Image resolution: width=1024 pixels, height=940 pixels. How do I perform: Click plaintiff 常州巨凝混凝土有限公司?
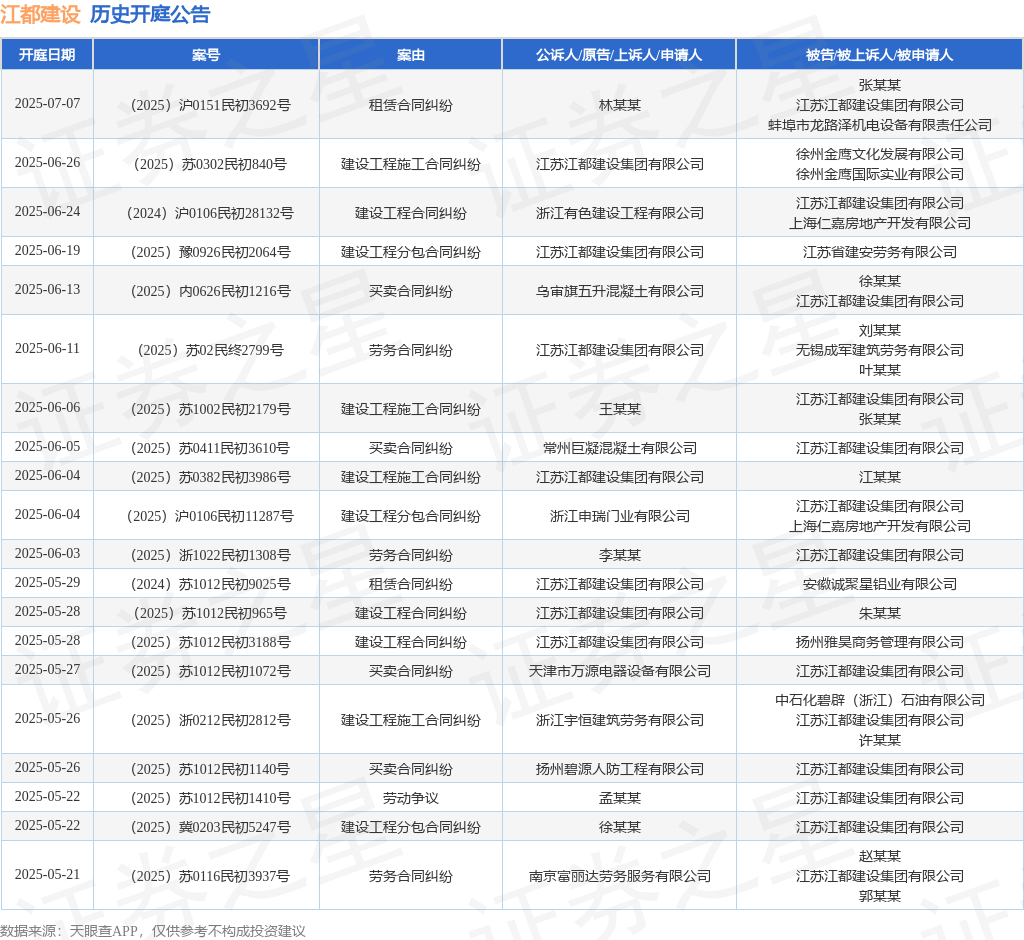(x=620, y=448)
